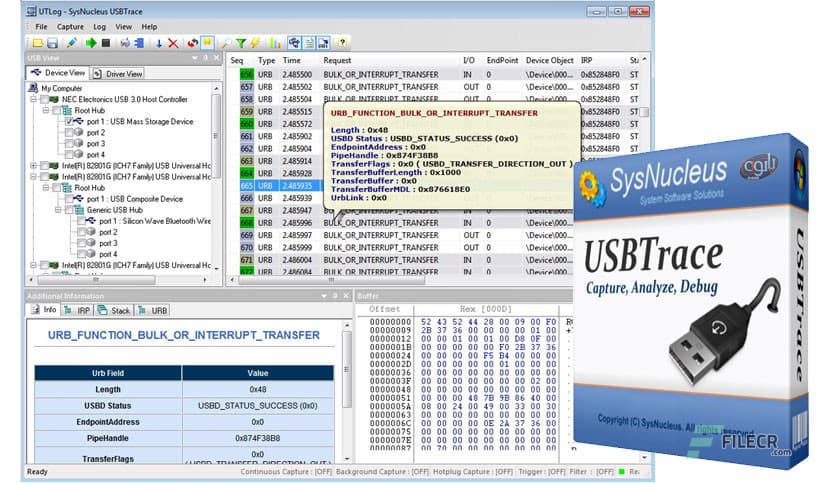Open Additional Information panel dropdown arrow
Image resolution: width=836 pixels, height=484 pixels.
(324, 295)
